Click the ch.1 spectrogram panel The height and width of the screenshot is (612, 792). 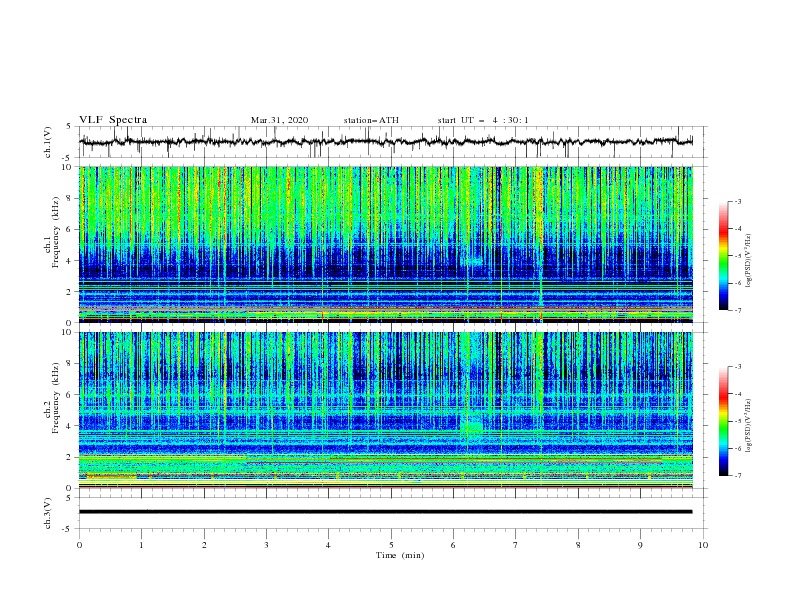pos(385,244)
